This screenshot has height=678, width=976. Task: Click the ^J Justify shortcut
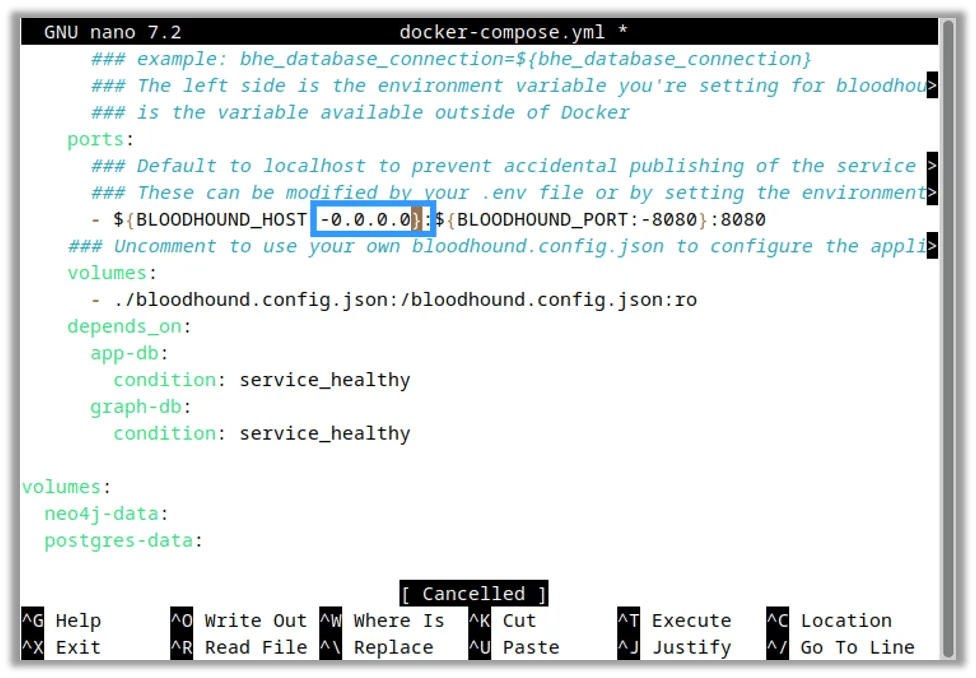[x=675, y=647]
